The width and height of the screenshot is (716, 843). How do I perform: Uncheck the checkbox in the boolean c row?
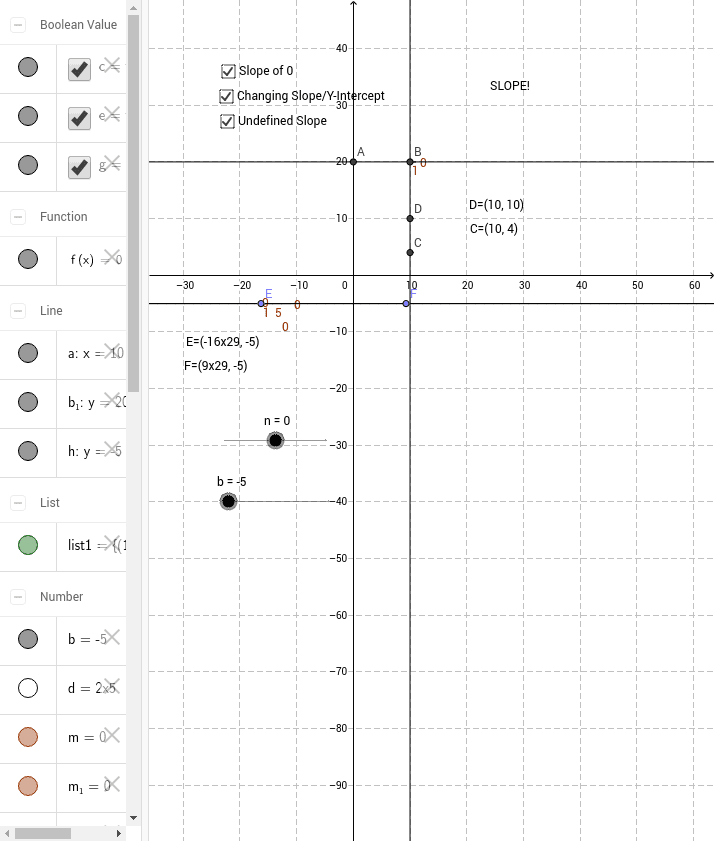(80, 69)
